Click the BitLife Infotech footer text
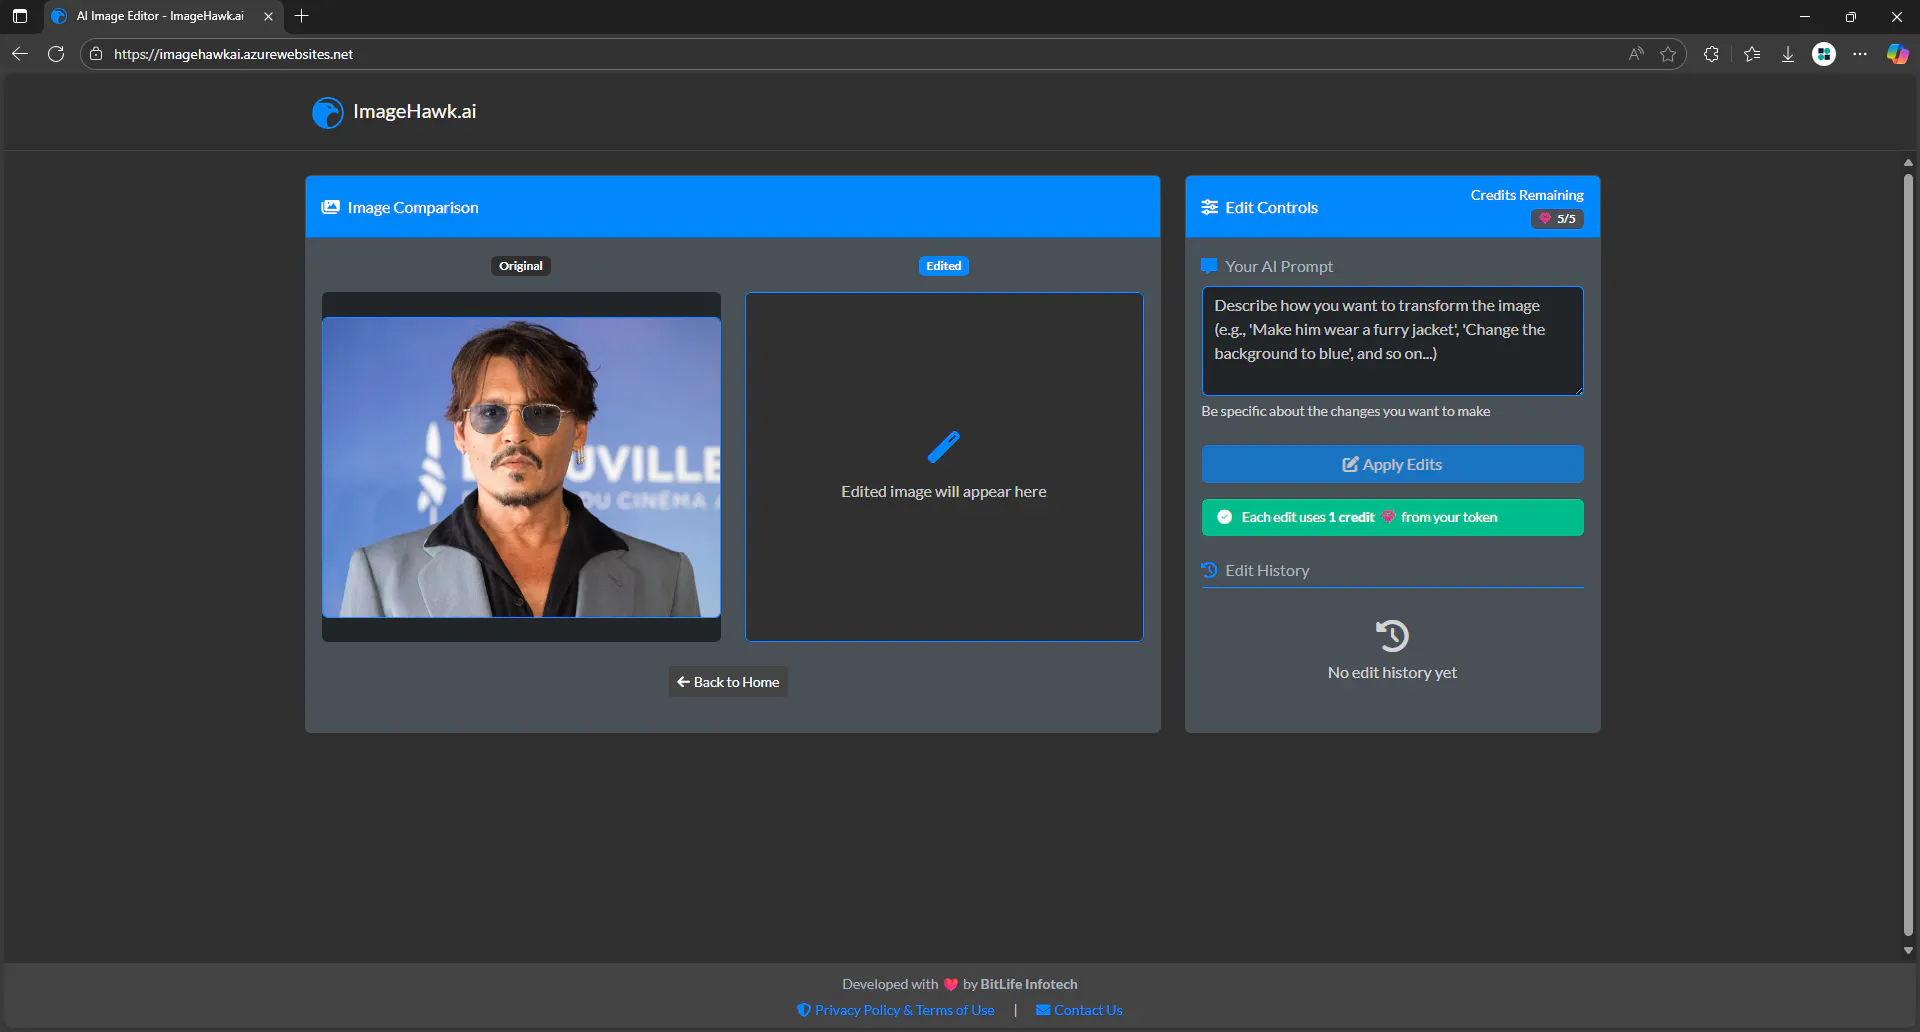 click(x=1029, y=984)
